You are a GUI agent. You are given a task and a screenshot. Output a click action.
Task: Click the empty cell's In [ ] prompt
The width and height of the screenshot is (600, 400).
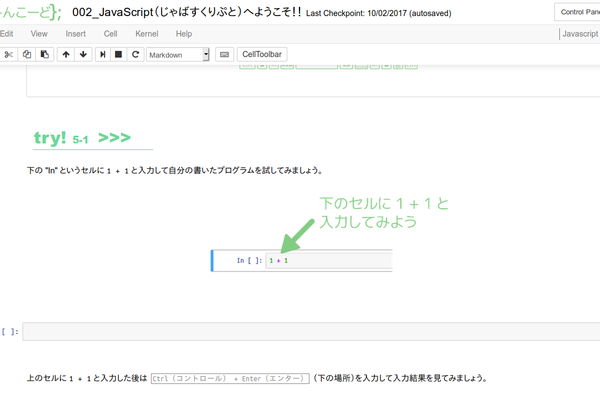pos(10,331)
